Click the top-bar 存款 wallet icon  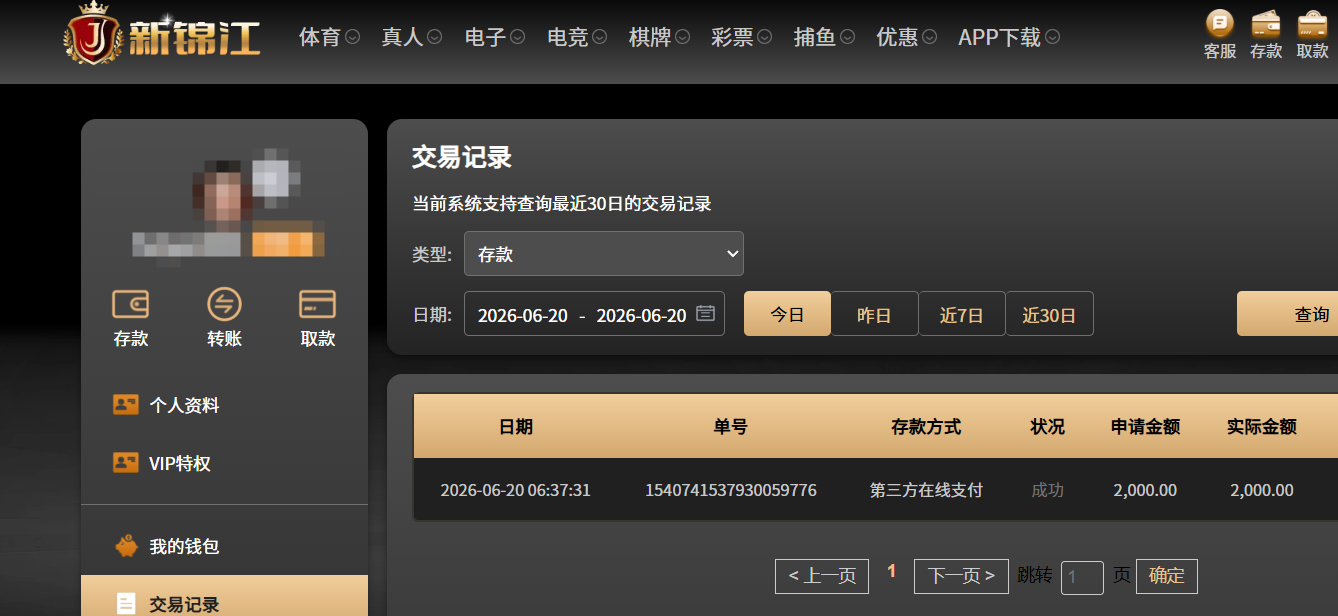click(x=1266, y=23)
